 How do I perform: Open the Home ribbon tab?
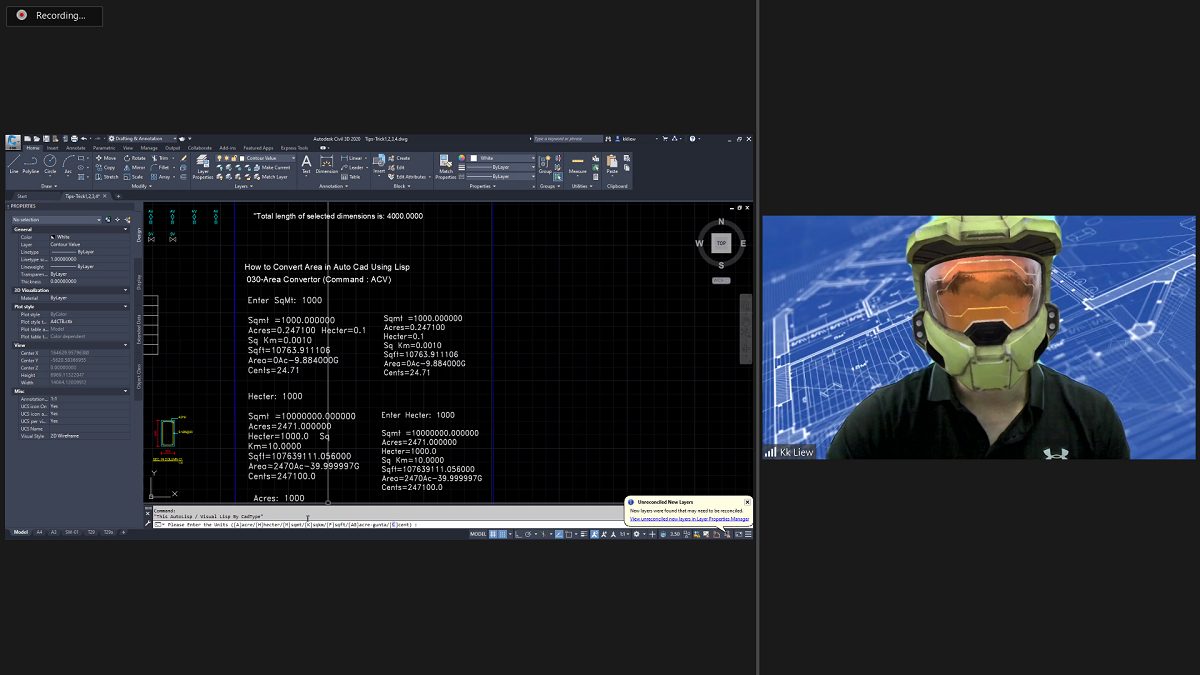tap(33, 148)
